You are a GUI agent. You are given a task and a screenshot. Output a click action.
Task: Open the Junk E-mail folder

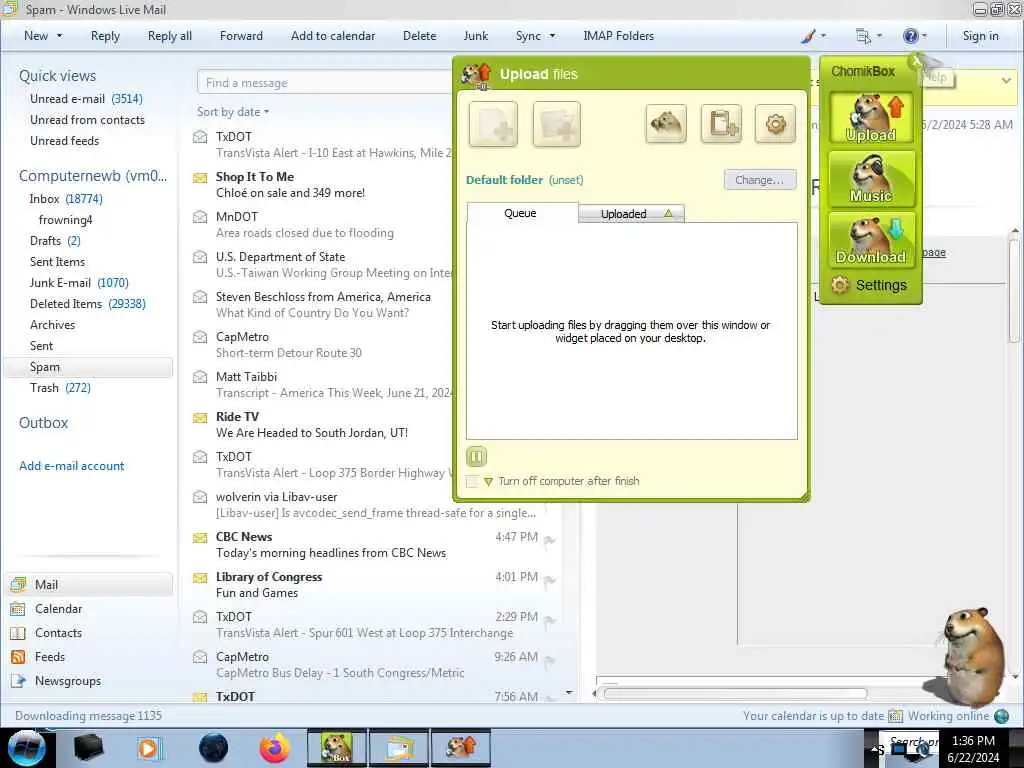click(x=79, y=283)
